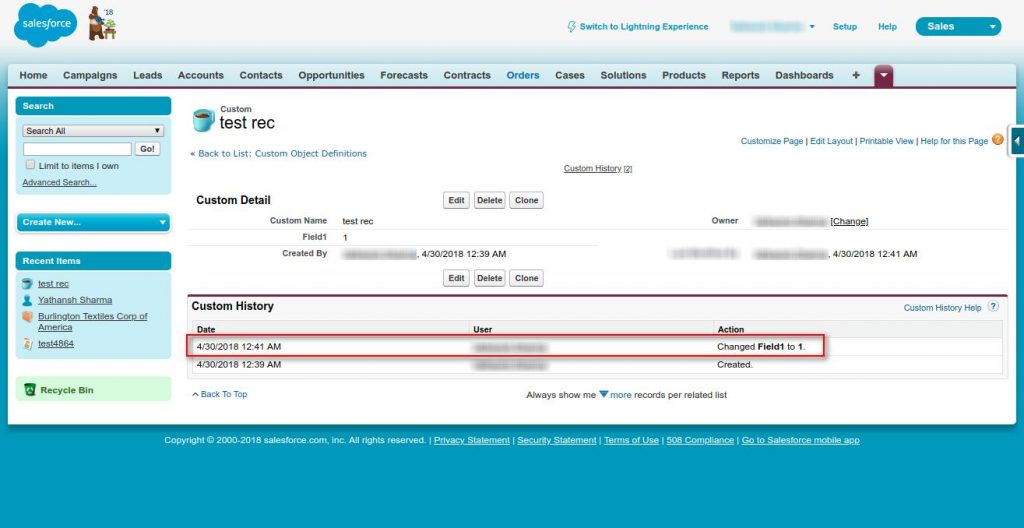Open the Contacts tab
Screen dimensions: 1024x528
point(261,75)
